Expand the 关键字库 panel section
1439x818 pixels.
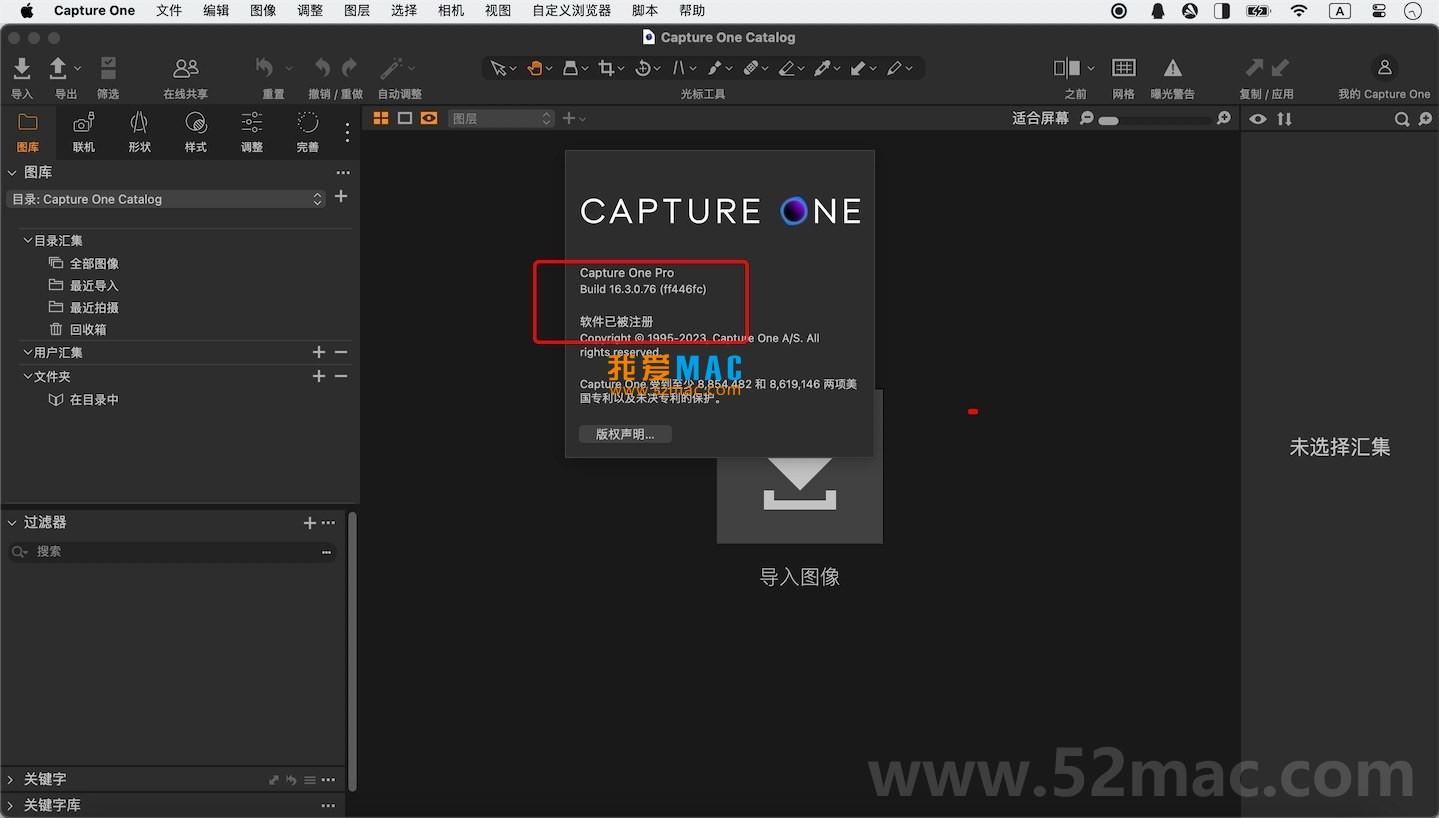click(11, 805)
